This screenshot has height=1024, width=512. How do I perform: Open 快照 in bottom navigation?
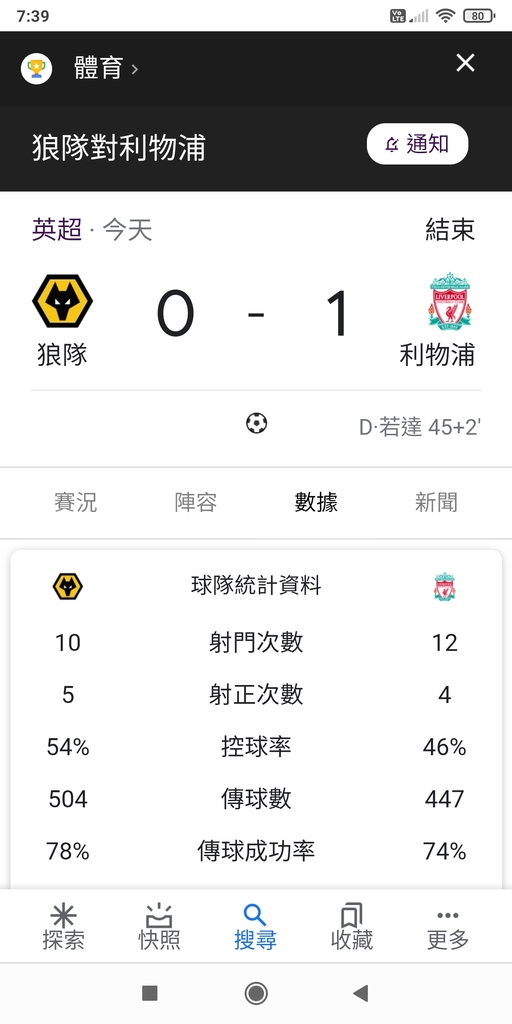point(159,927)
